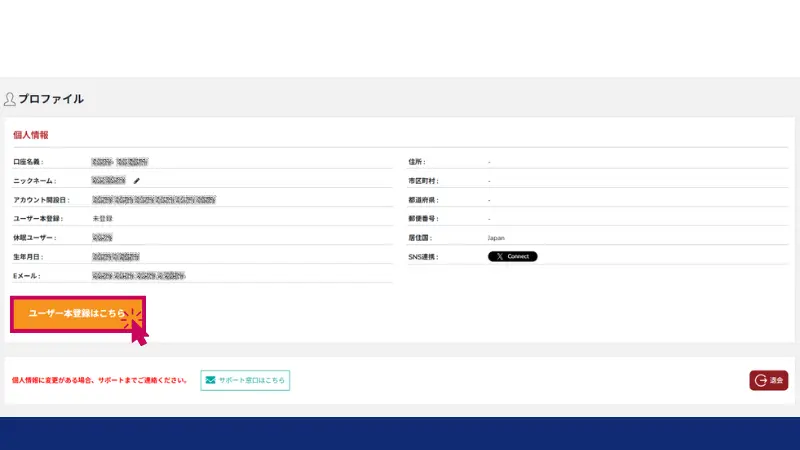The image size is (800, 450).
Task: Click the SNS連携 field label
Action: (x=423, y=257)
